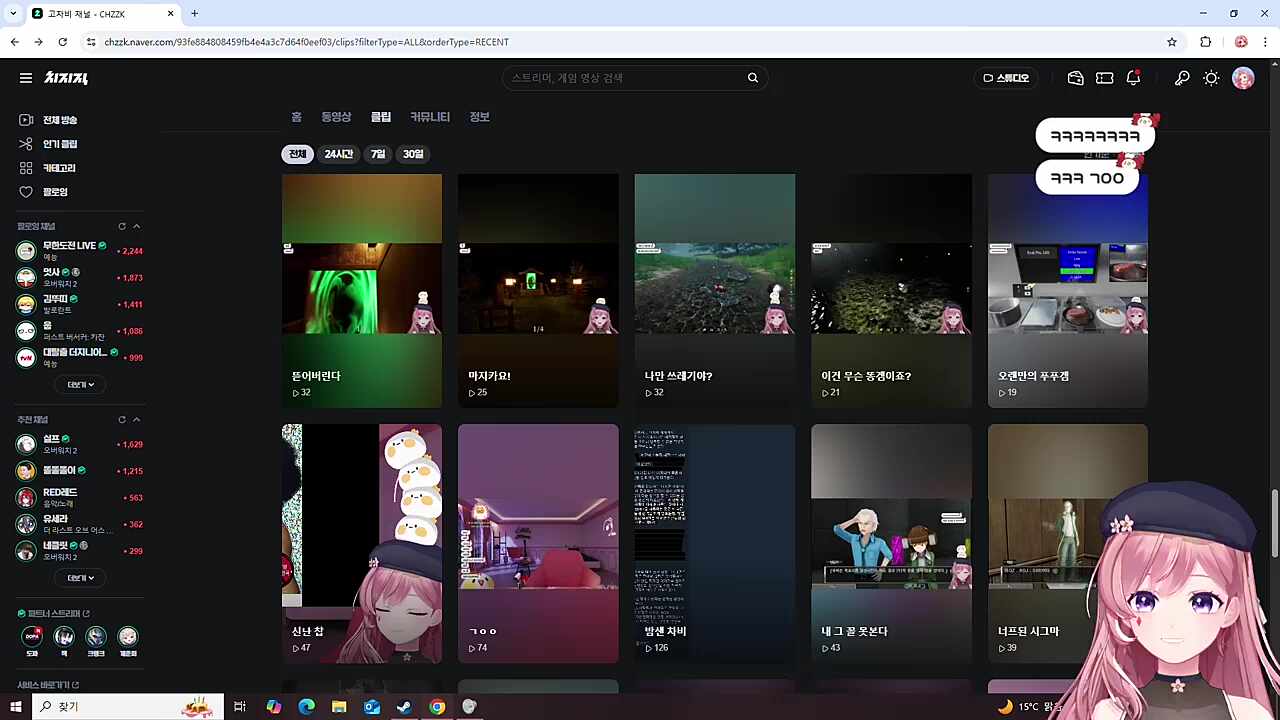Toggle the light/dark theme sun icon
The image size is (1280, 720).
point(1211,78)
